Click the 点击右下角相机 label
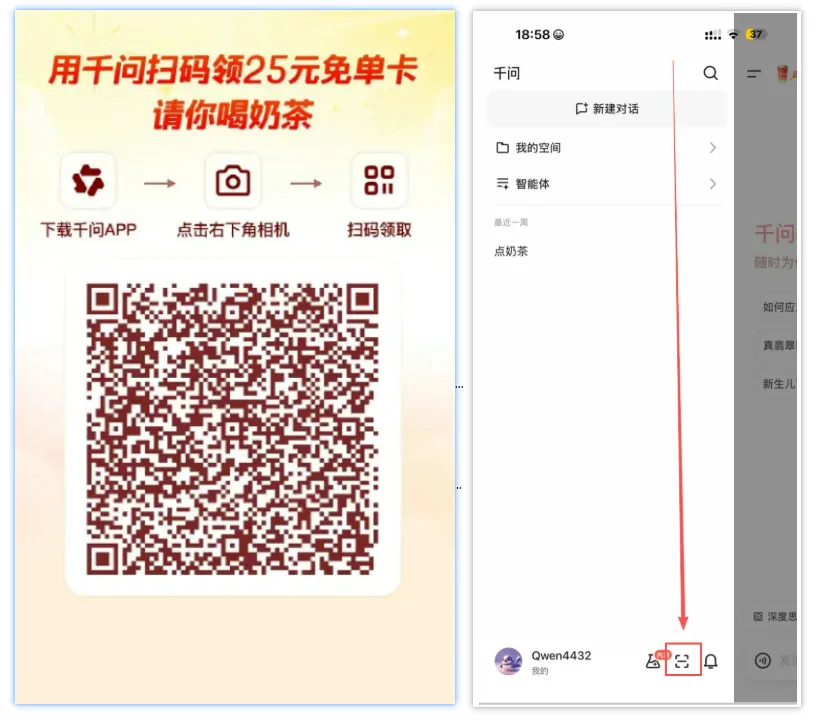 (x=233, y=230)
